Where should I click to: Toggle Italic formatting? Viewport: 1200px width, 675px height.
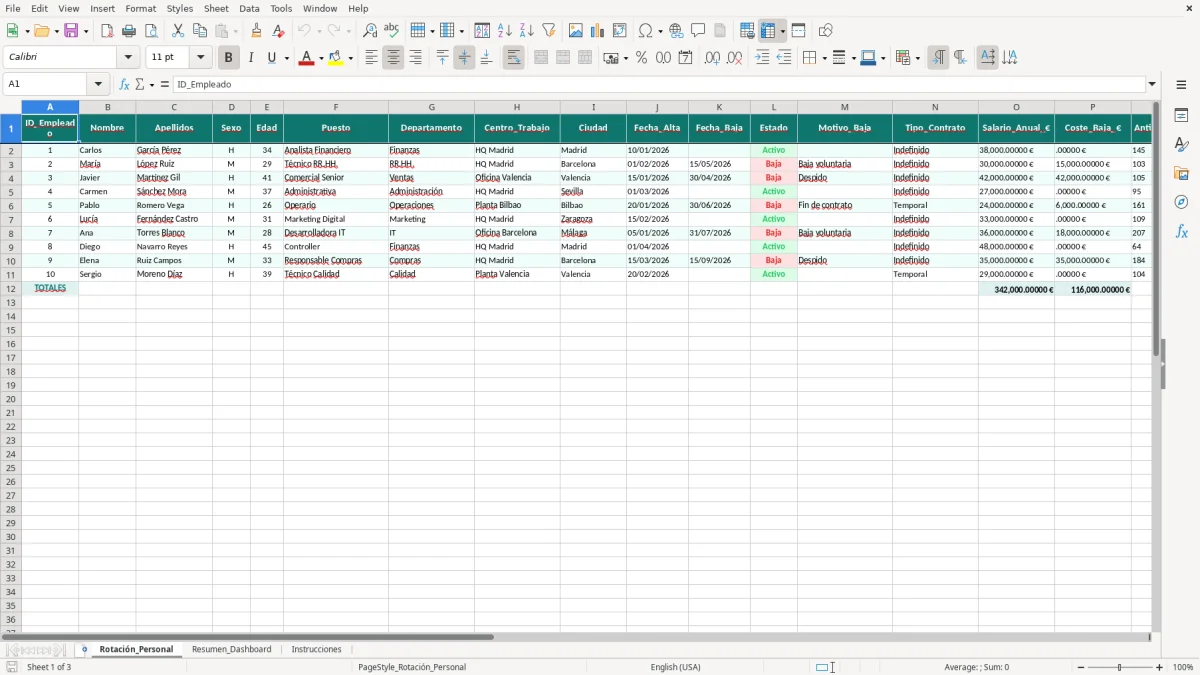251,58
